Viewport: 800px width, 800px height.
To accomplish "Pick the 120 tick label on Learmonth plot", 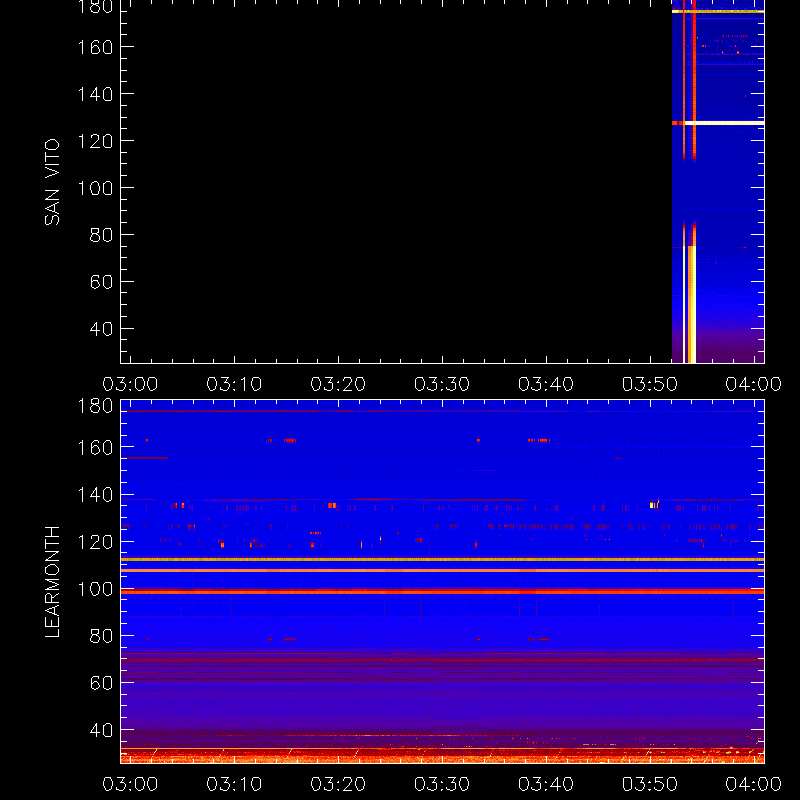I will coord(95,542).
